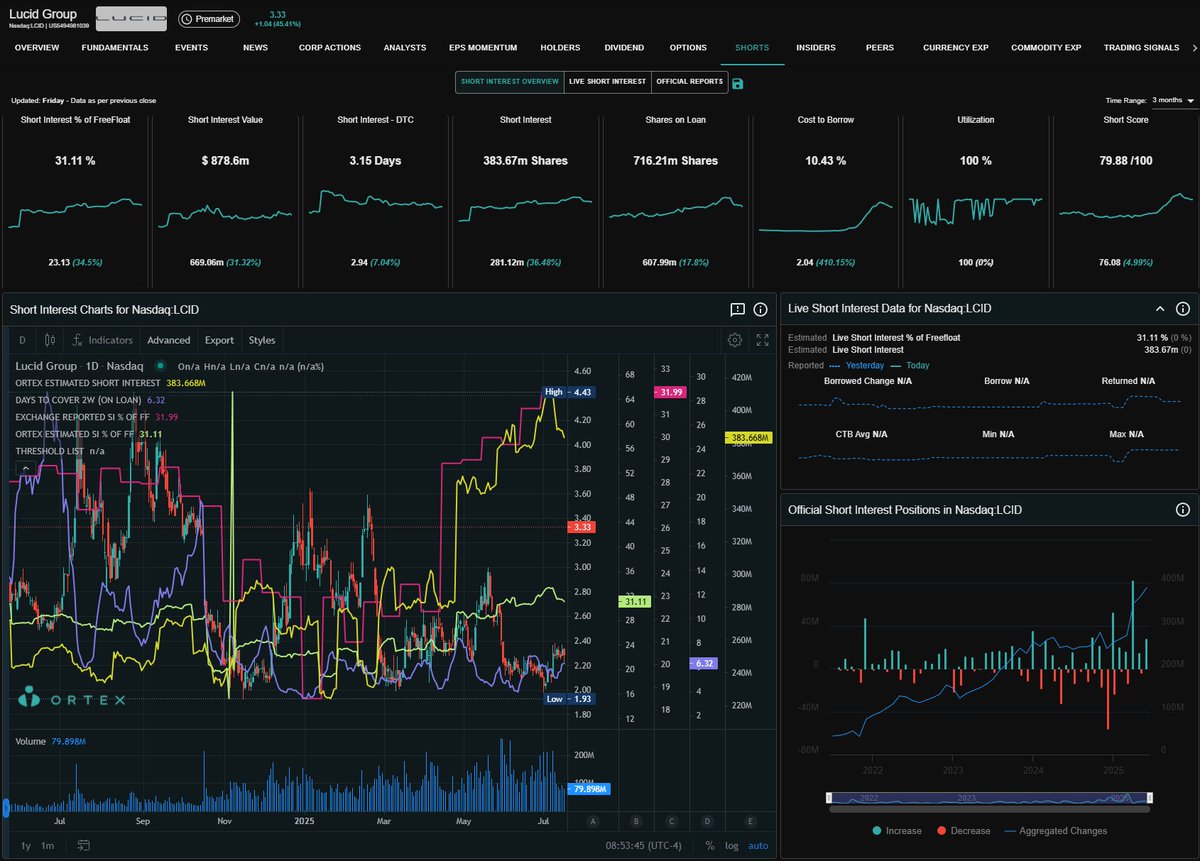Open info icon for Short Interest Charts panel
Image resolution: width=1200 pixels, height=861 pixels.
pyautogui.click(x=760, y=310)
